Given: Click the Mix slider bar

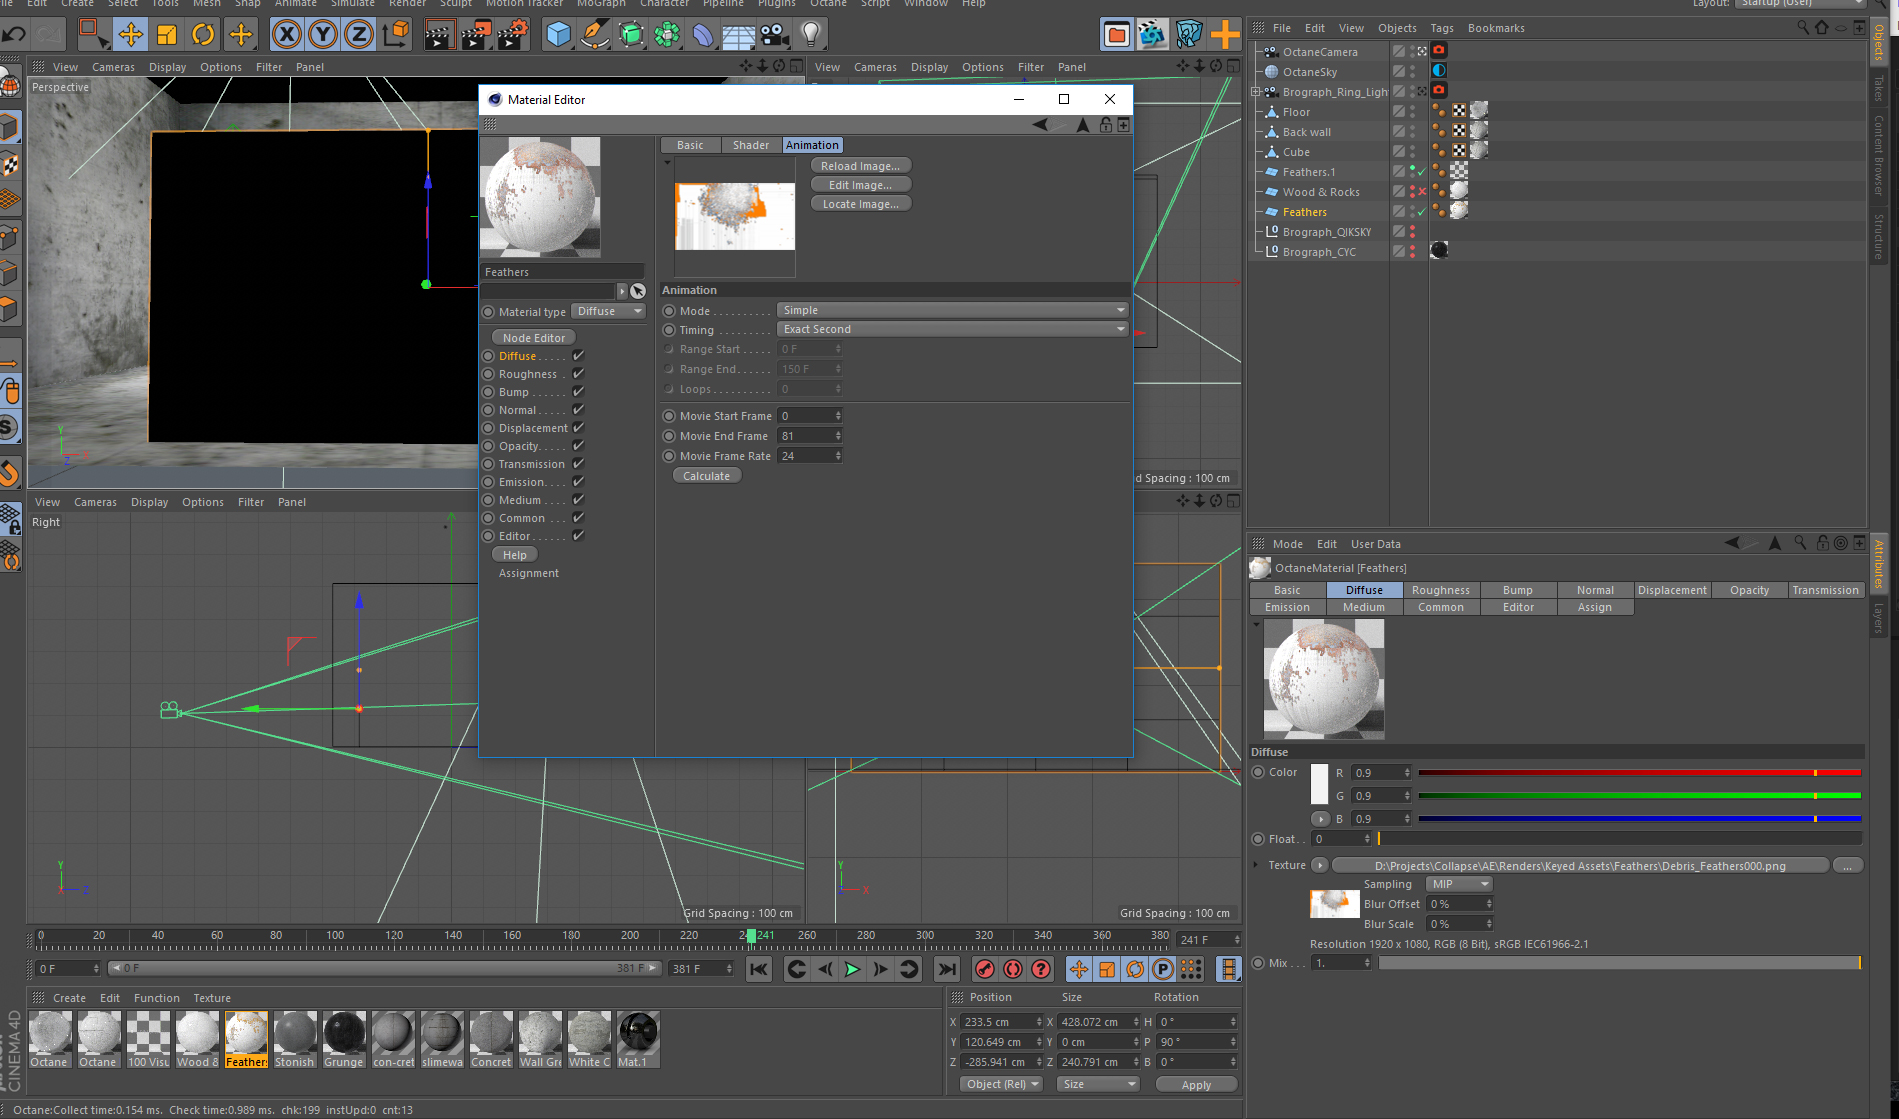Looking at the screenshot, I should coord(1620,963).
